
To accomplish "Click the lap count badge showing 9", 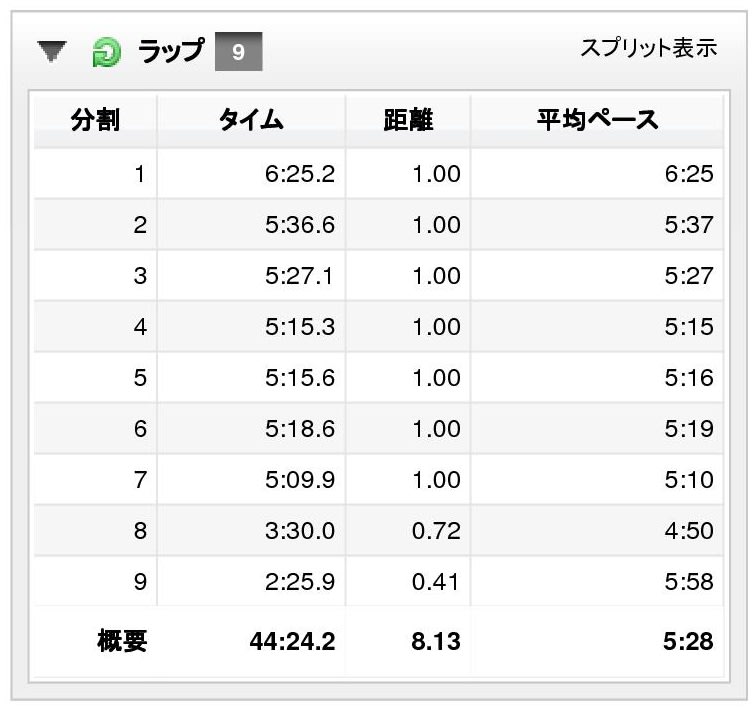I will [x=238, y=52].
